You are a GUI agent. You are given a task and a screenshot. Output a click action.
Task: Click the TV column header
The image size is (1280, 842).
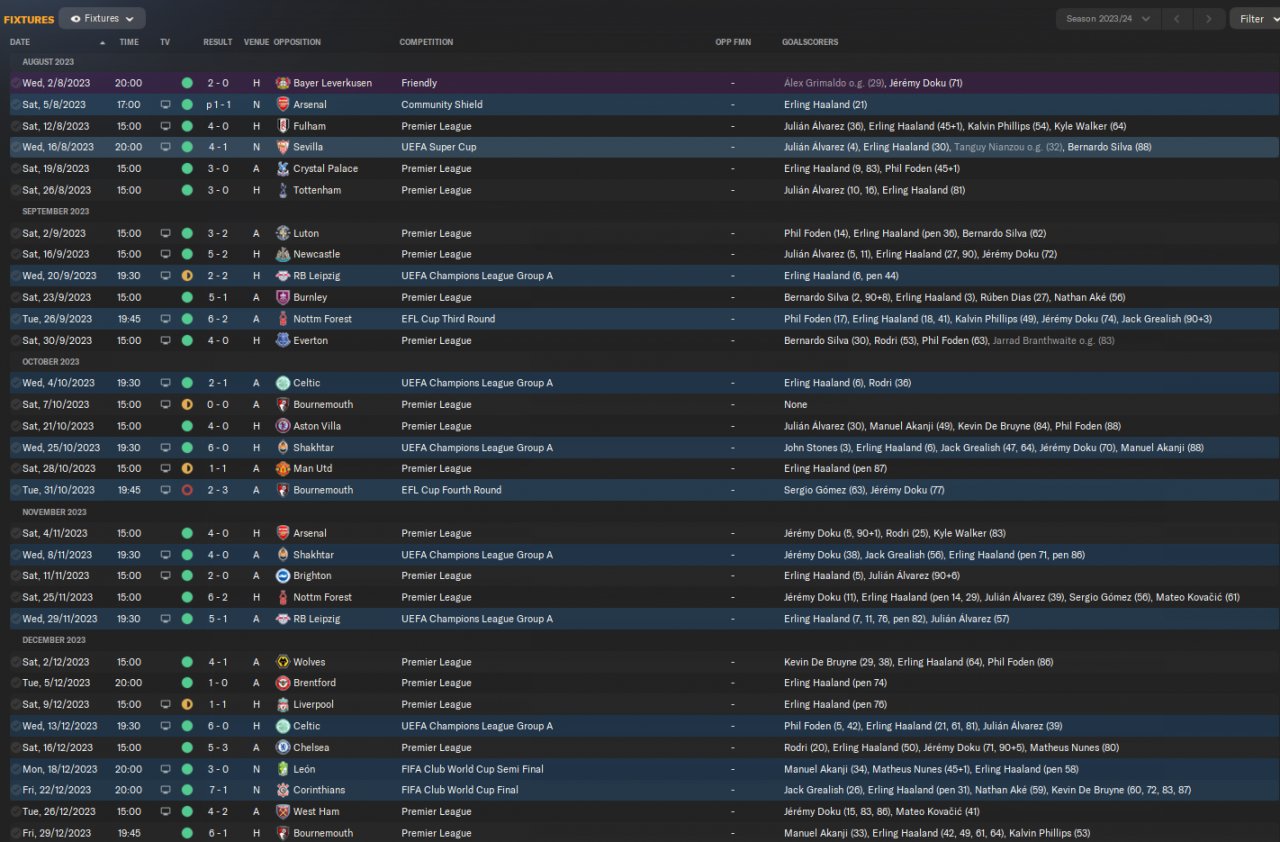(165, 42)
